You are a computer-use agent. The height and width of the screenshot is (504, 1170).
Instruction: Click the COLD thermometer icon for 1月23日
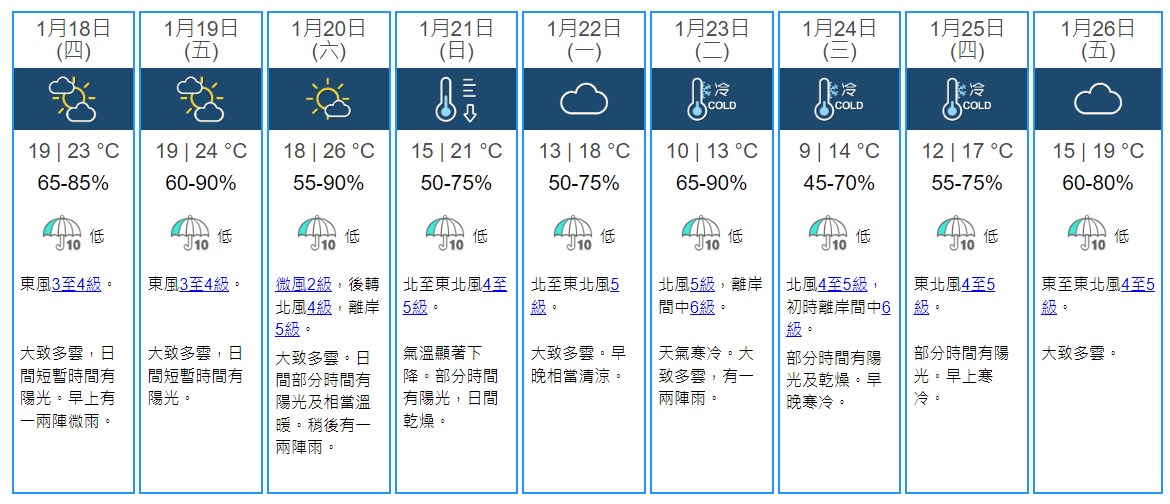tap(712, 99)
